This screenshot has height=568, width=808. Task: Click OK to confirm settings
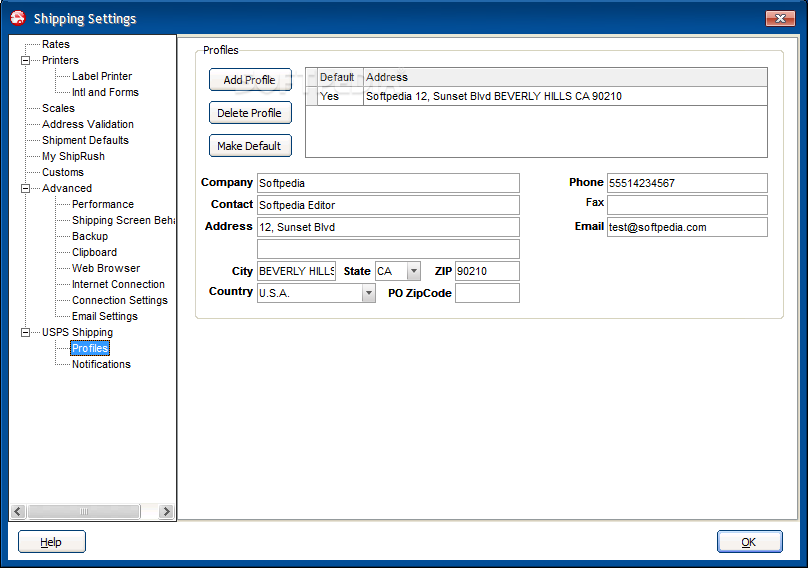pyautogui.click(x=749, y=542)
